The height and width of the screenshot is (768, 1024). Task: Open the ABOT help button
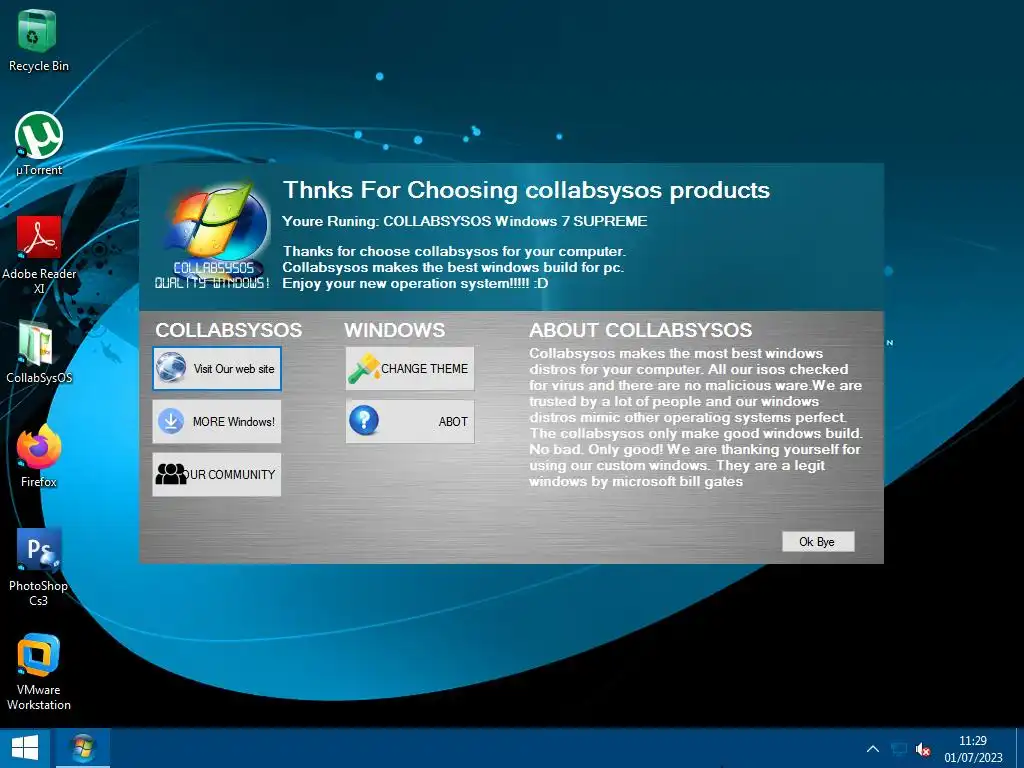pos(410,421)
